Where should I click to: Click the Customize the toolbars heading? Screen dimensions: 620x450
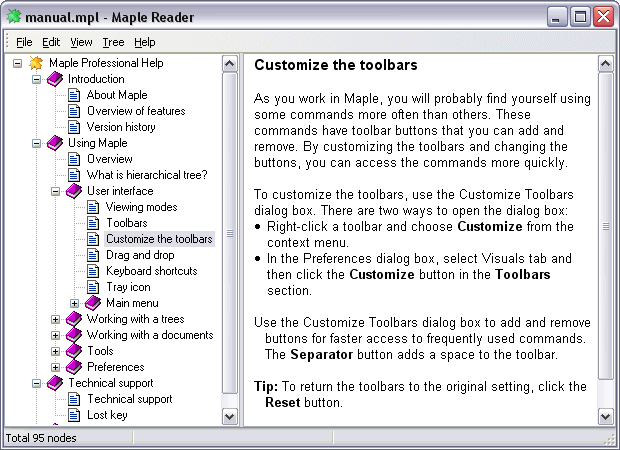pos(336,65)
